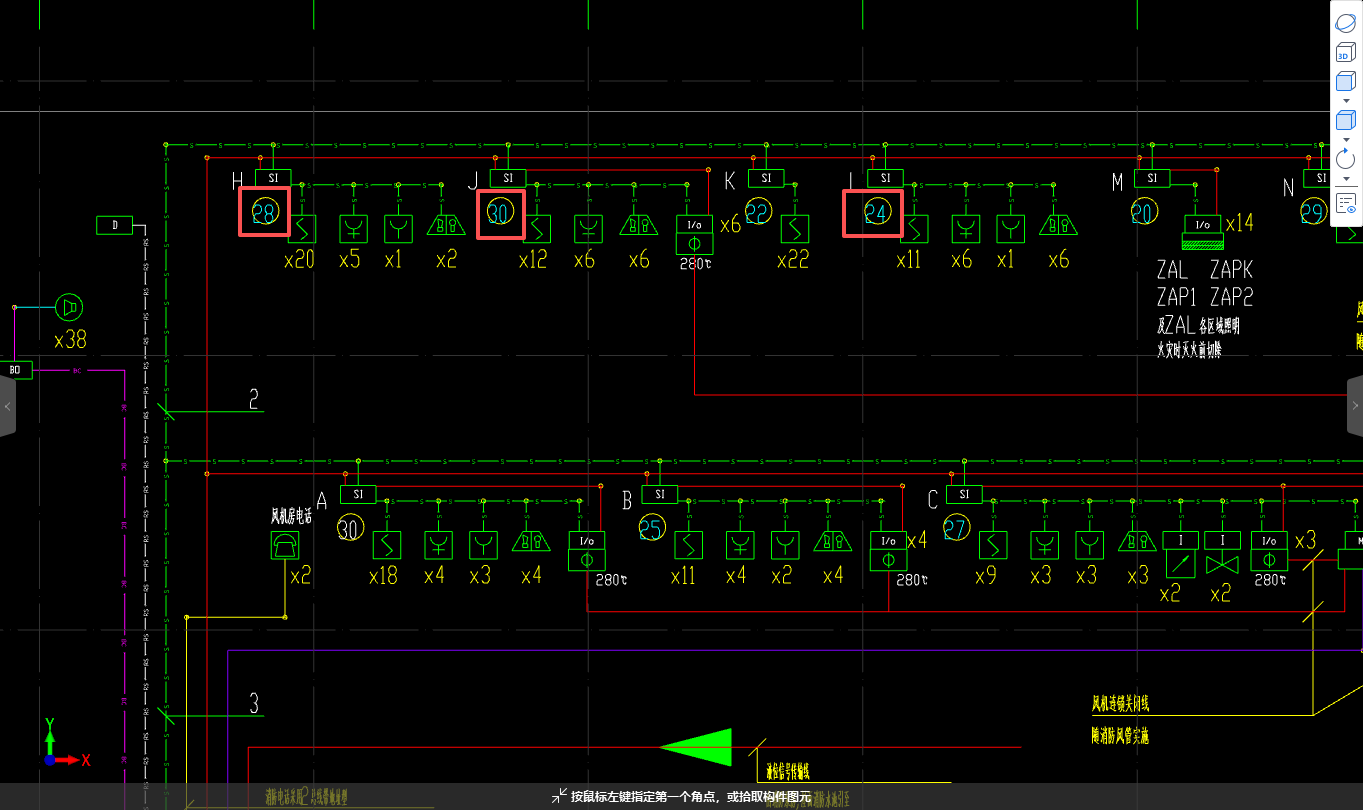Select the ZAP1 label text

pyautogui.click(x=1176, y=297)
